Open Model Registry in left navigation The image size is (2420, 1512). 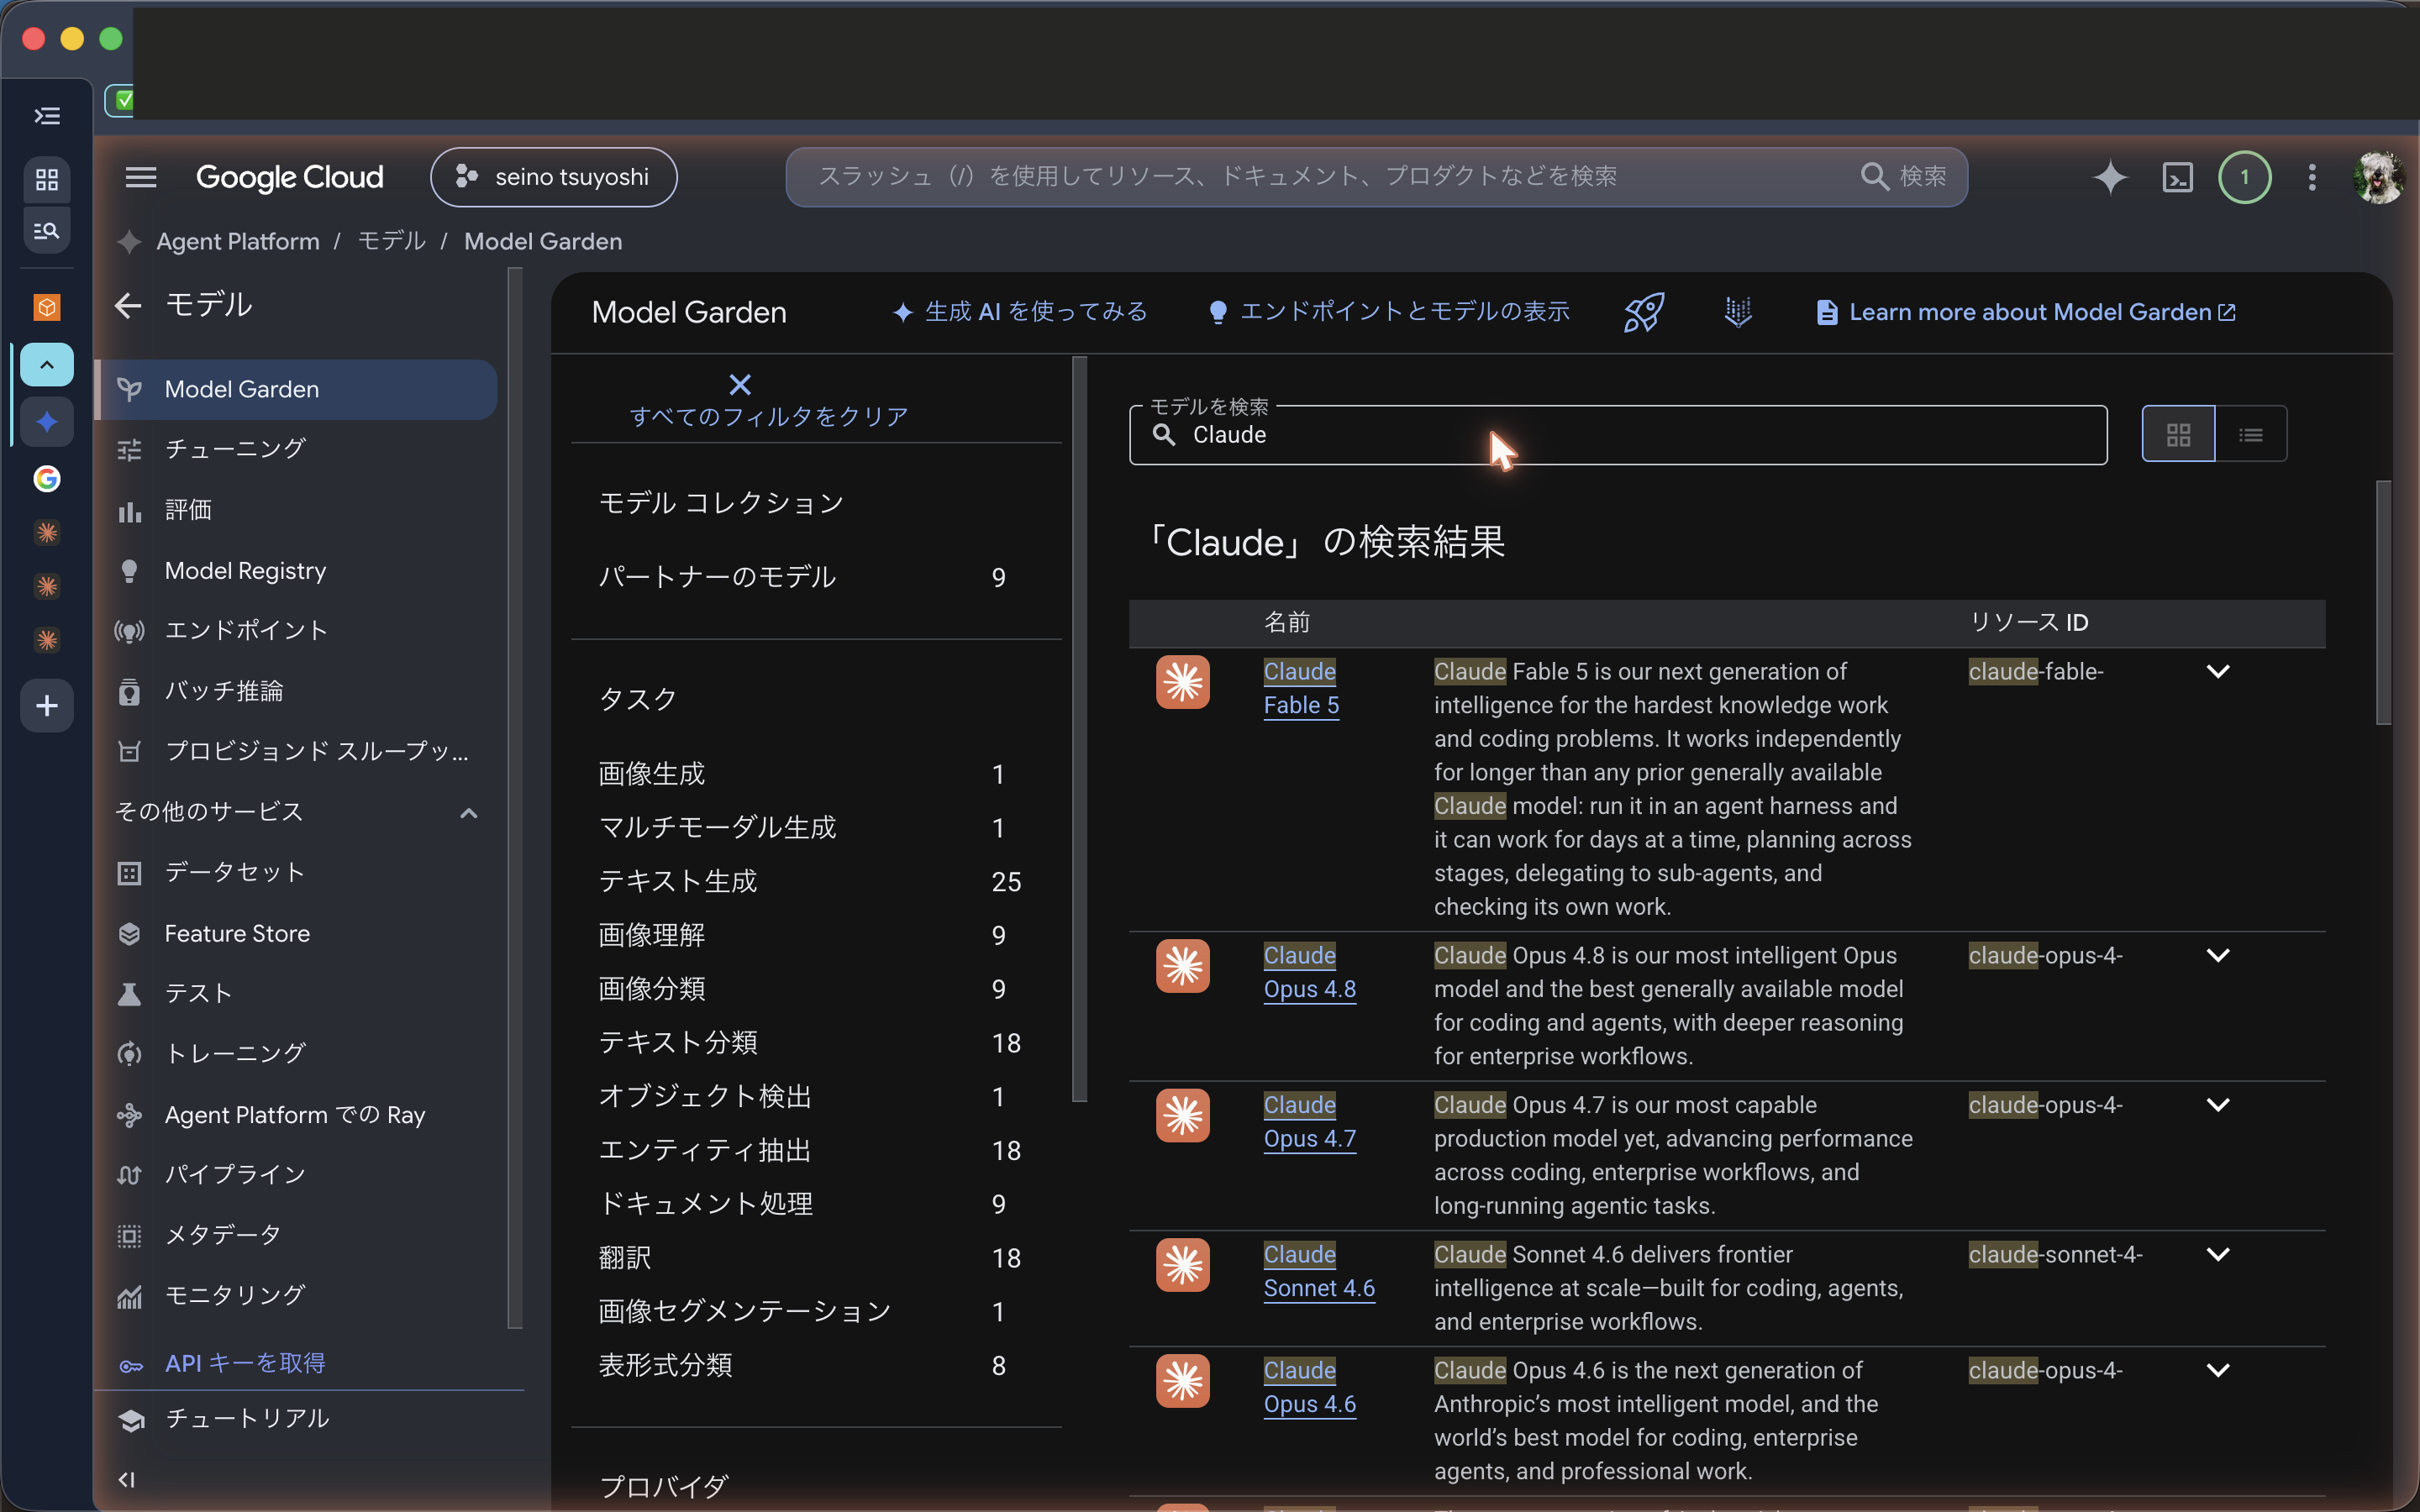(x=296, y=571)
